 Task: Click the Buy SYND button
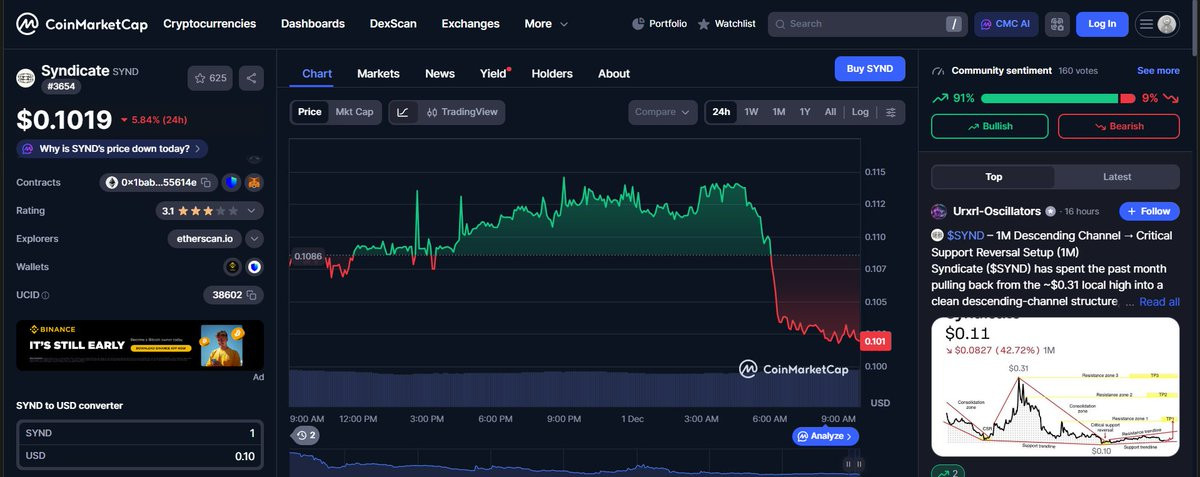tap(870, 68)
